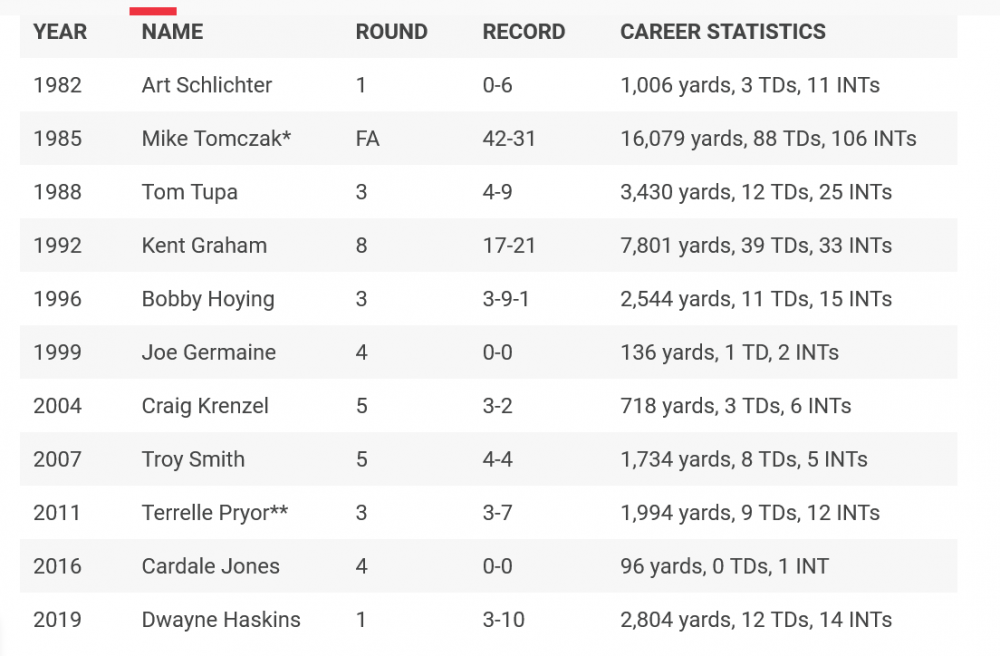Screen dimensions: 1000x656
Task: Click the 42-31 record cell
Action: point(509,139)
